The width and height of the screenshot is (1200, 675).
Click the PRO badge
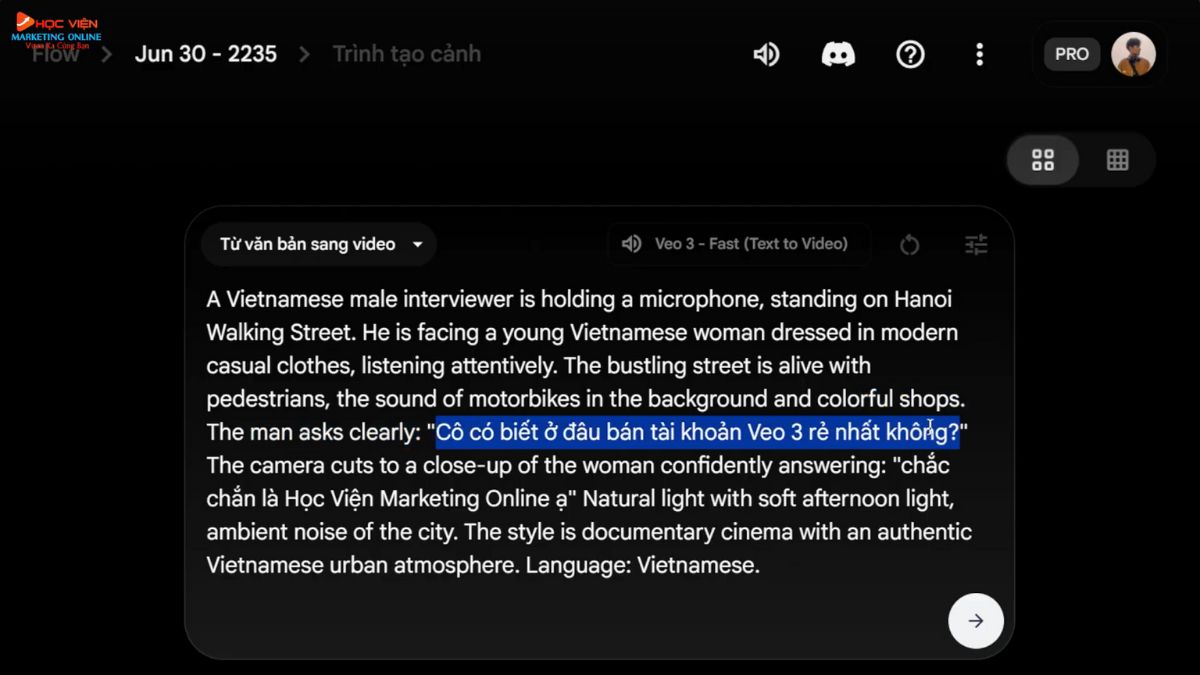point(1072,54)
